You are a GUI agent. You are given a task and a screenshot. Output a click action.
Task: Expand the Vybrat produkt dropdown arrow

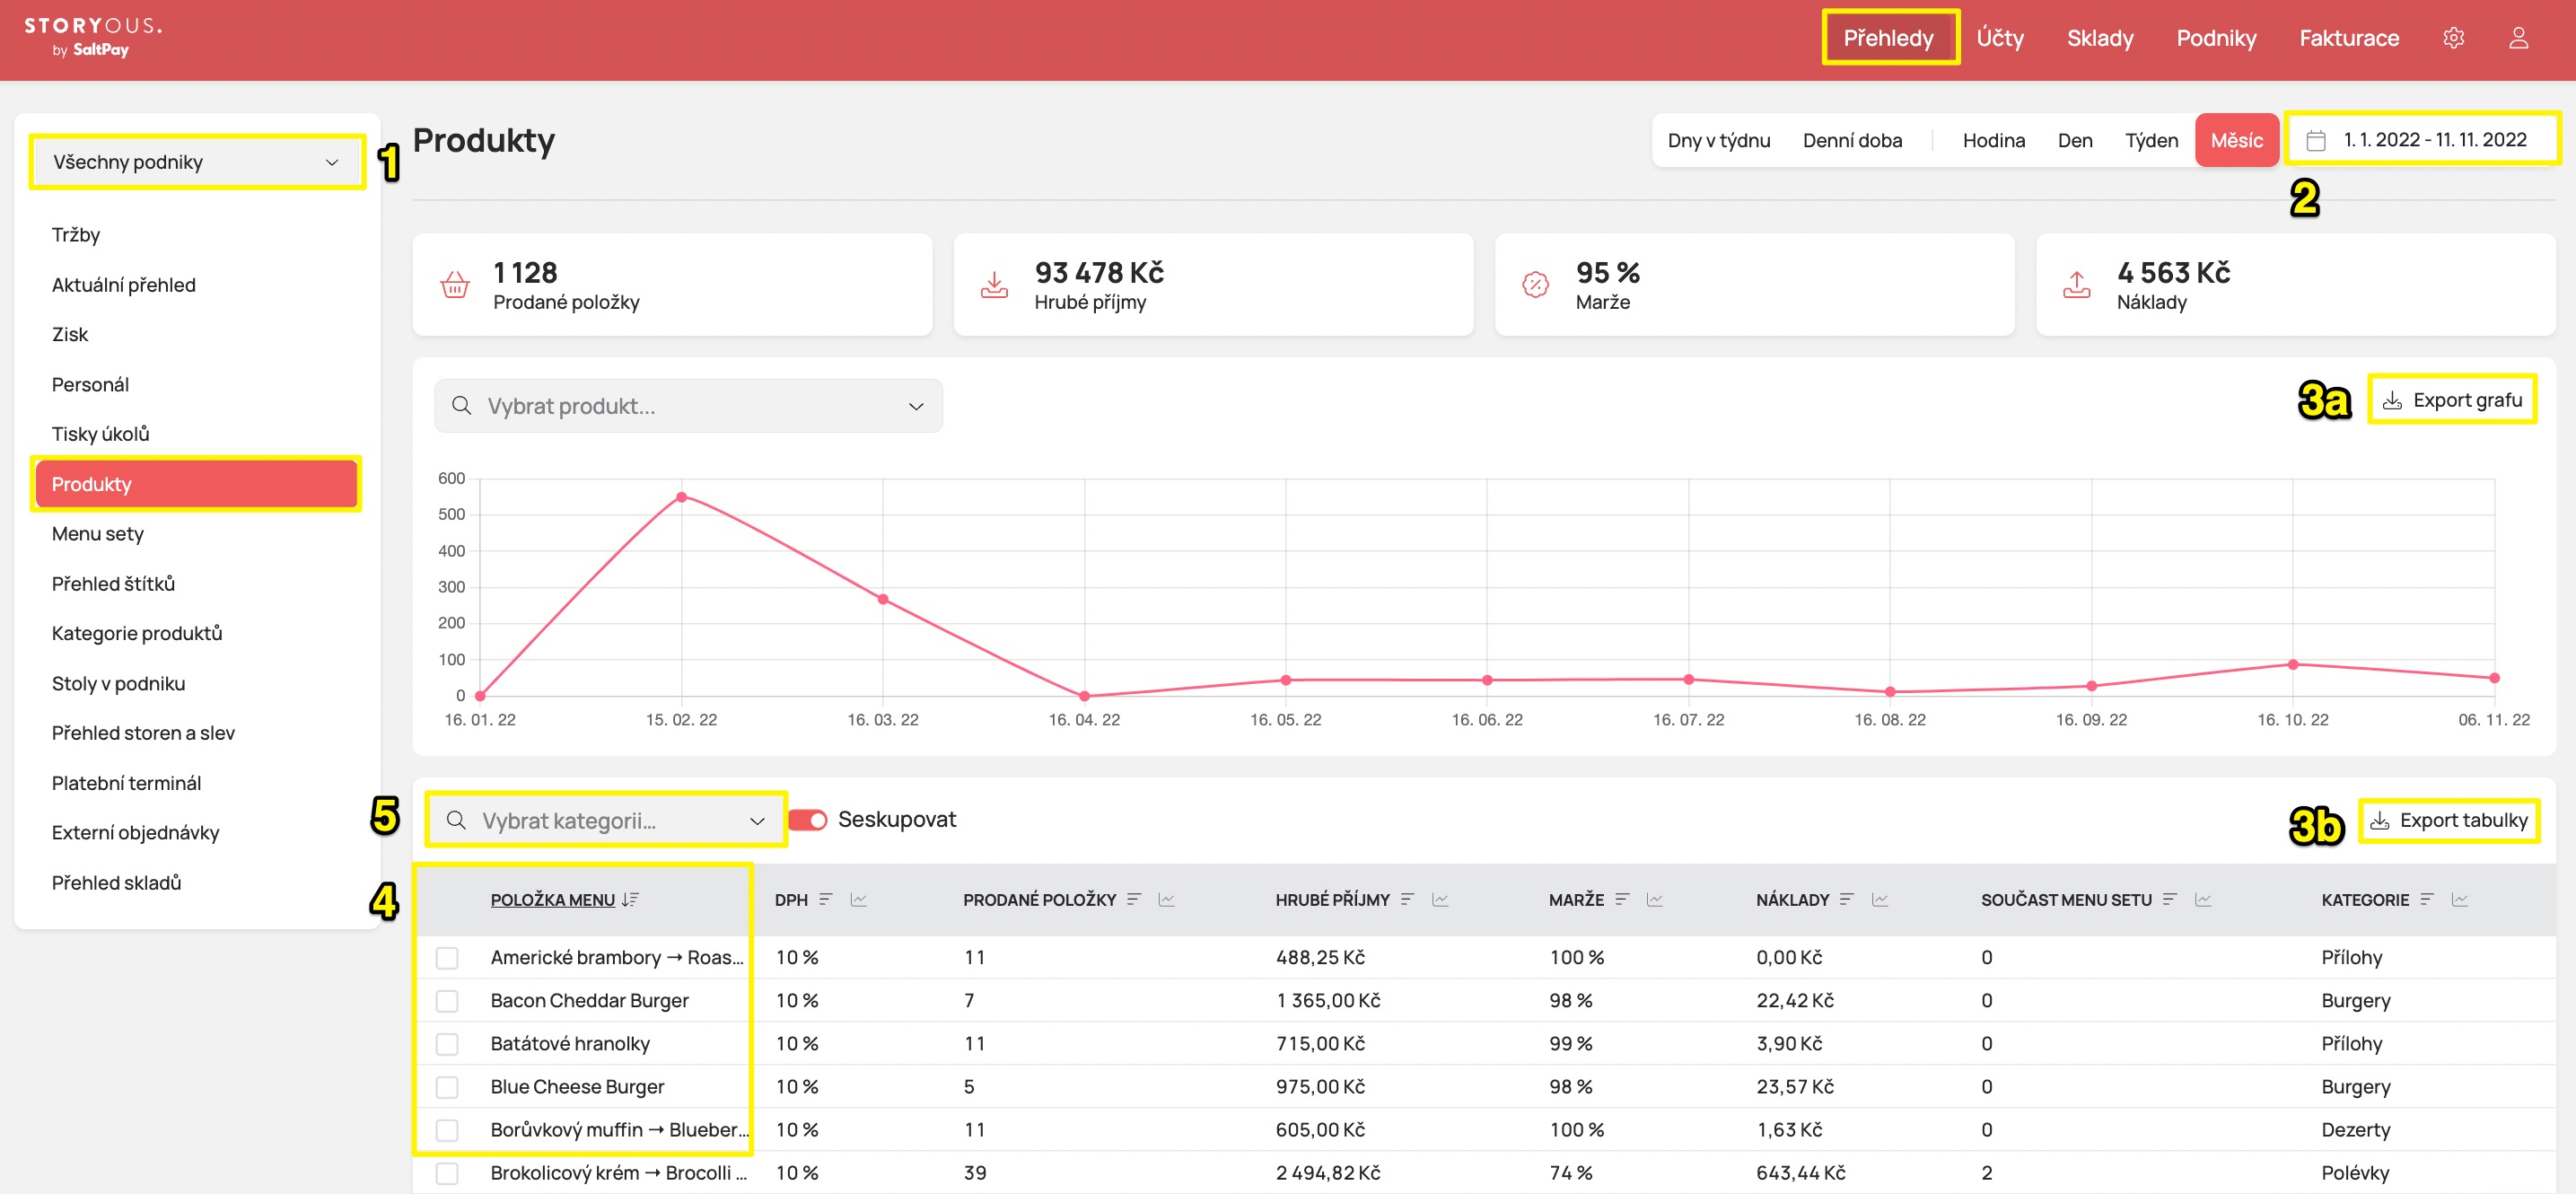coord(916,406)
